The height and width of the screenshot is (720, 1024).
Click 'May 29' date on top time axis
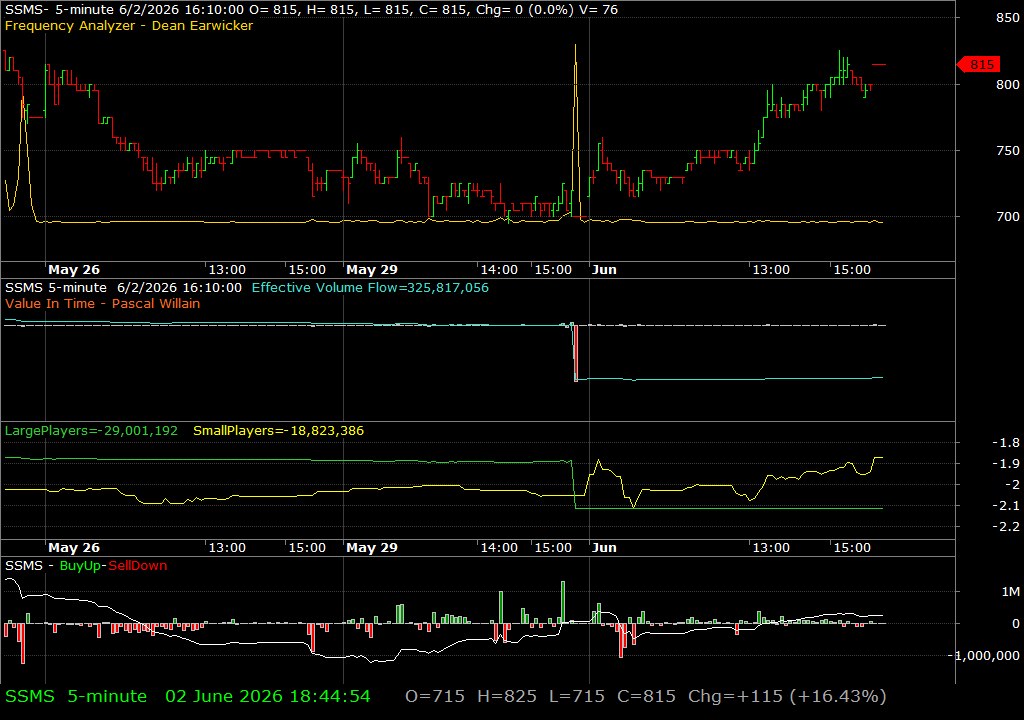tap(372, 269)
